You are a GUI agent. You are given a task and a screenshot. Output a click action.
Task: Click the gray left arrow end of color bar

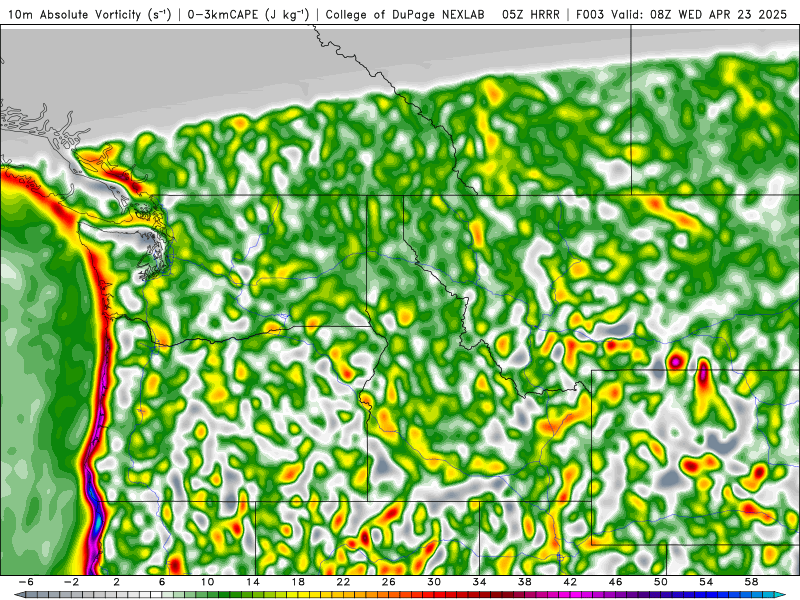pos(19,595)
